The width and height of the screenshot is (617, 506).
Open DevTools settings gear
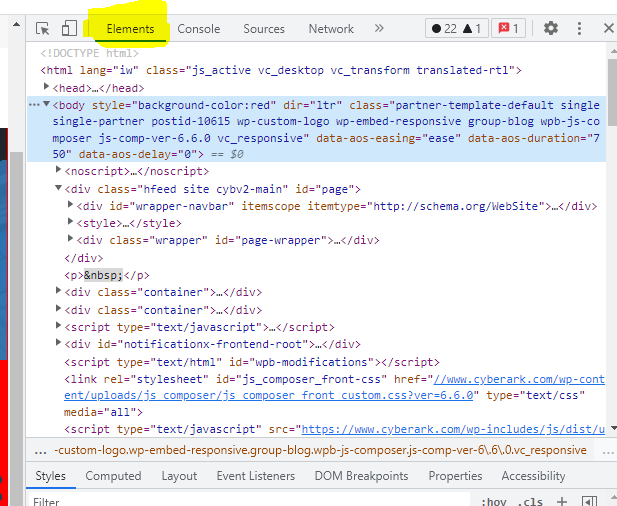tap(550, 28)
